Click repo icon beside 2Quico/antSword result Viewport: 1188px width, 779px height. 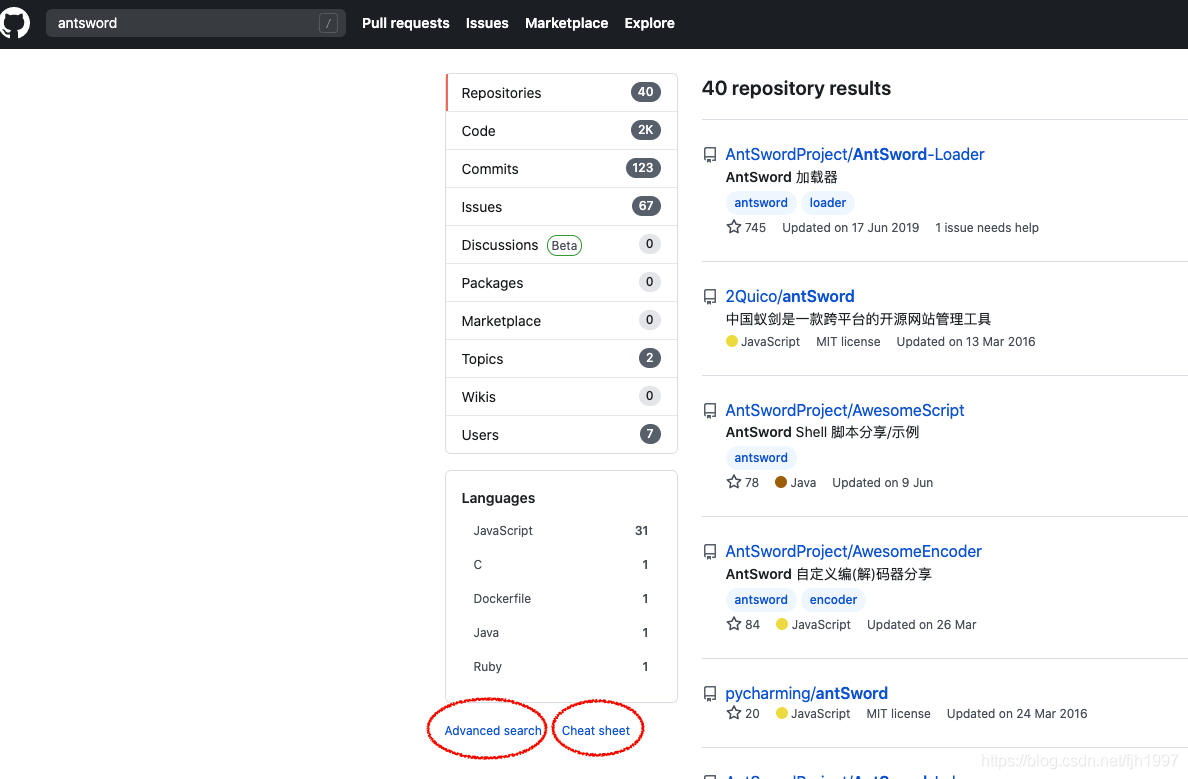pos(710,296)
